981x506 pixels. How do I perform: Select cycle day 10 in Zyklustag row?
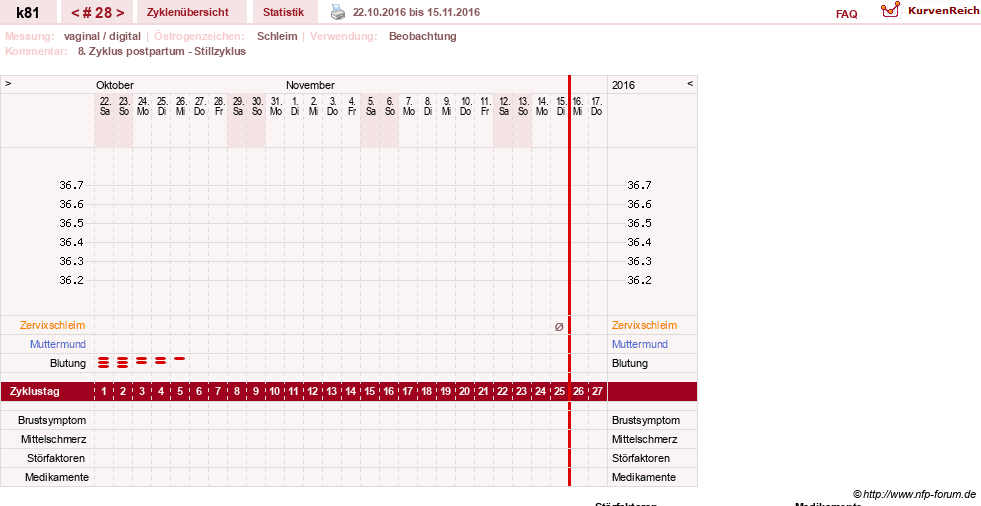[275, 392]
